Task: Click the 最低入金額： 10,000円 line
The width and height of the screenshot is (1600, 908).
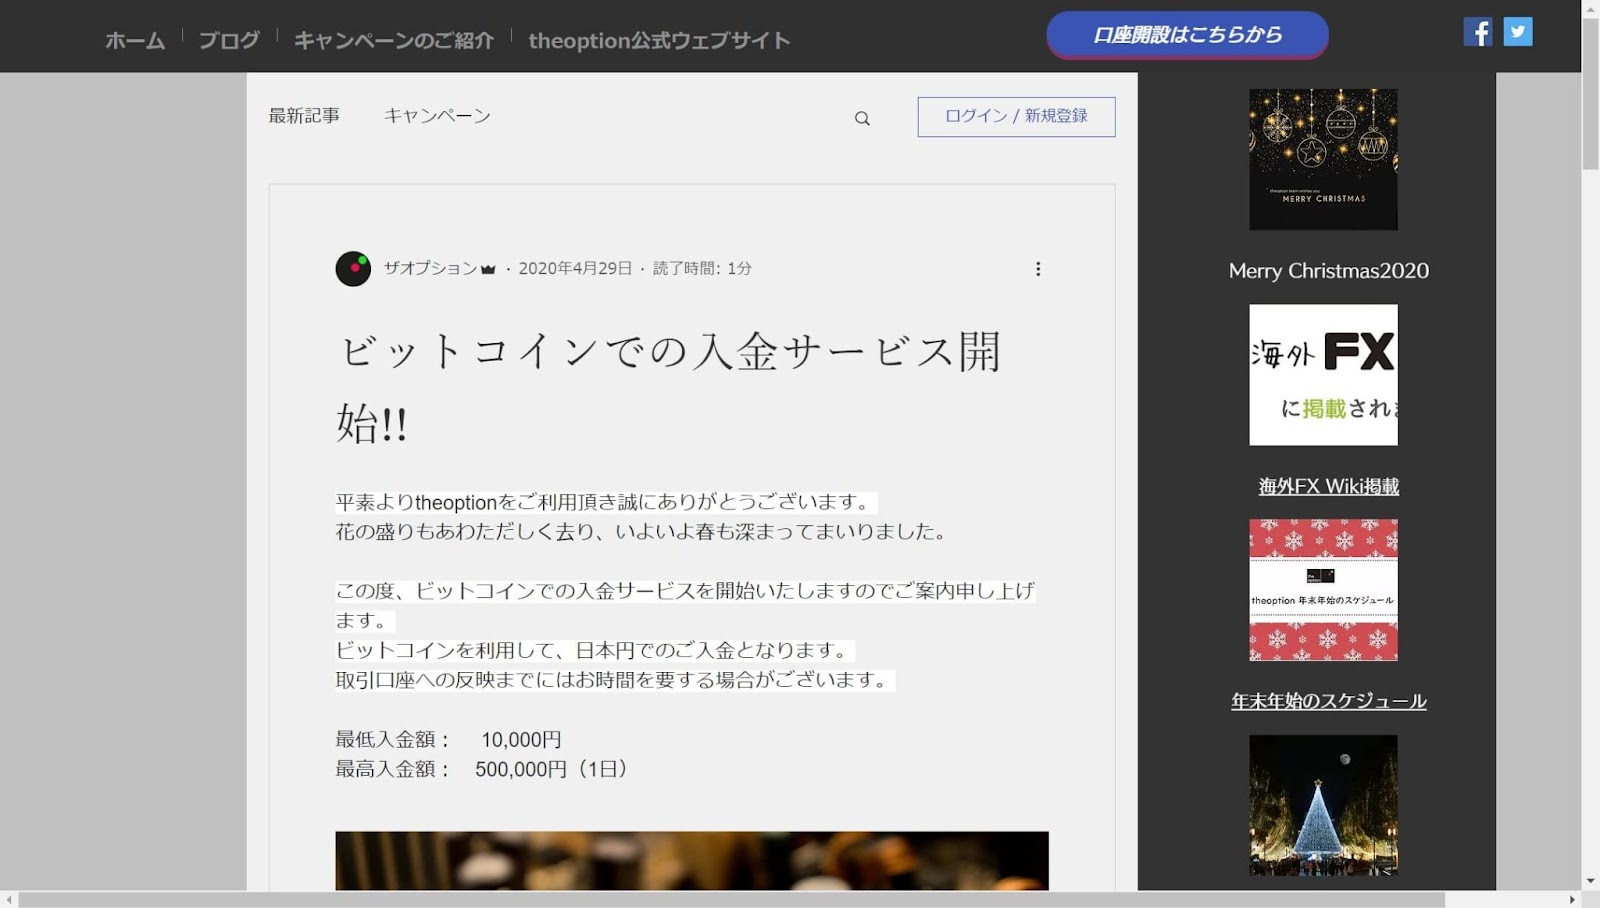Action: (x=448, y=740)
